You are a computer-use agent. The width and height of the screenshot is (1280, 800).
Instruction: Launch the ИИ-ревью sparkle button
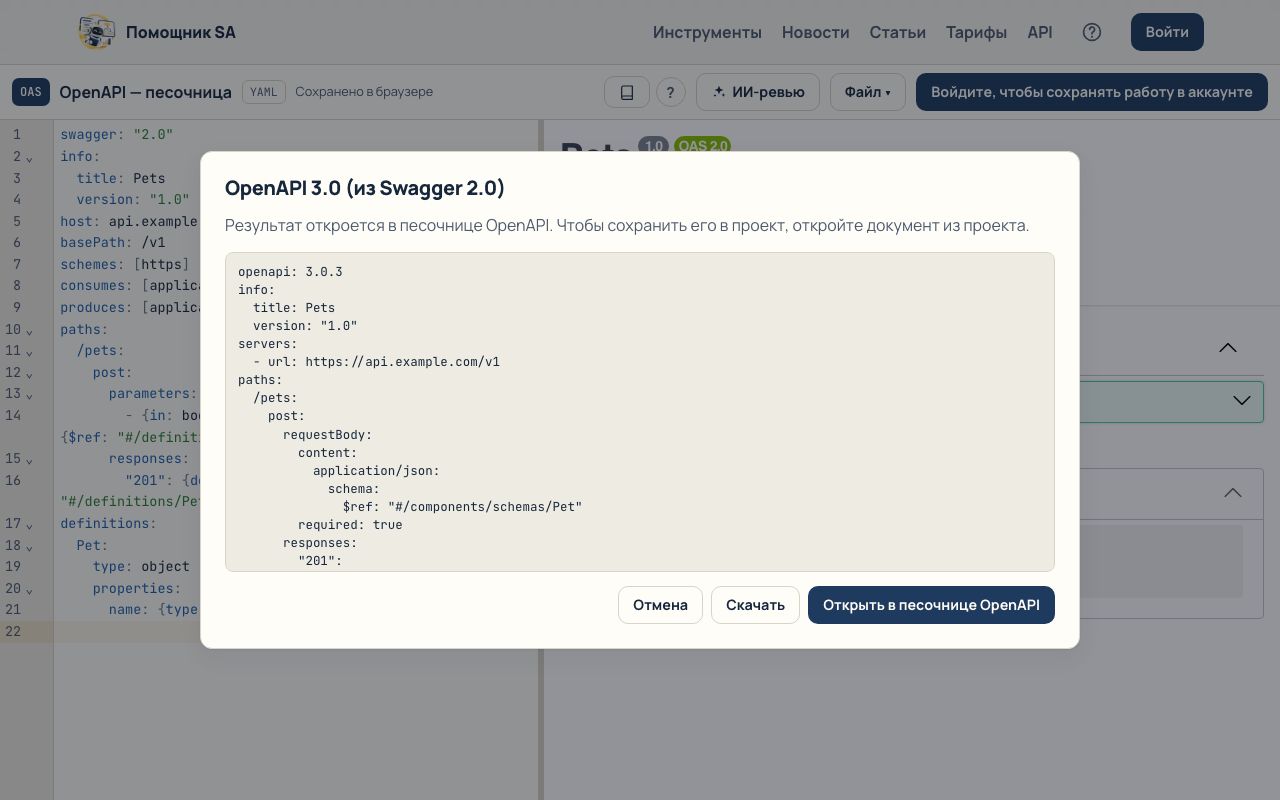click(x=758, y=92)
